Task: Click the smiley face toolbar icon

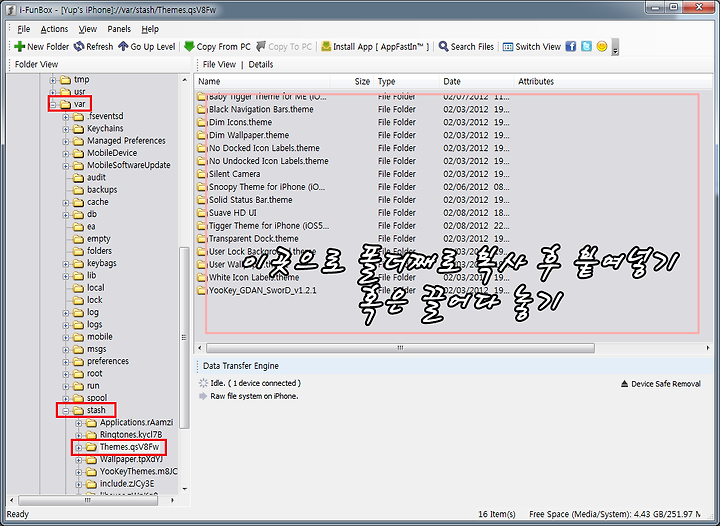Action: click(602, 46)
